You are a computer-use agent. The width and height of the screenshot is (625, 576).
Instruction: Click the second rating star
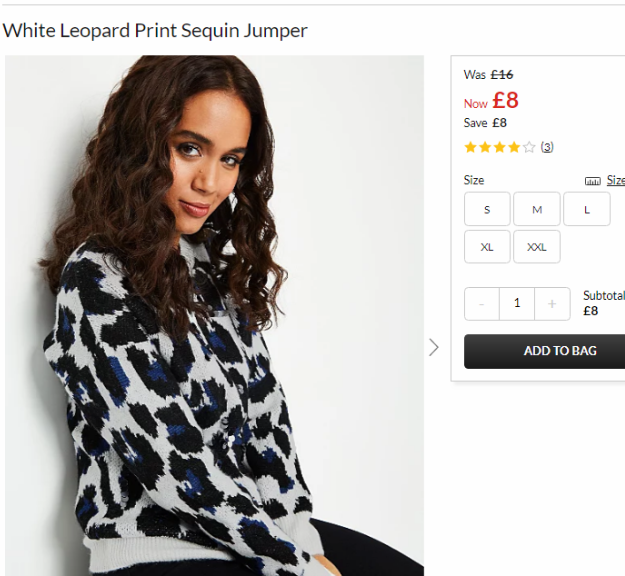click(485, 147)
